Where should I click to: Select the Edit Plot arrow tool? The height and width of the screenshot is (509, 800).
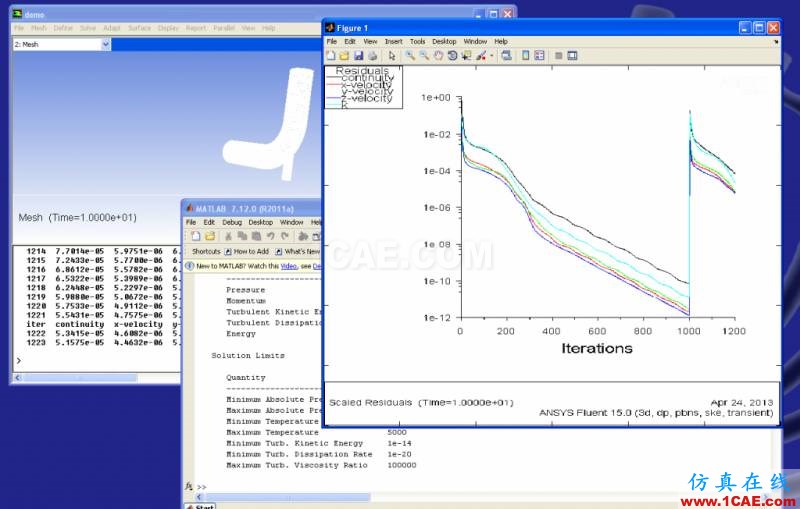pos(392,56)
